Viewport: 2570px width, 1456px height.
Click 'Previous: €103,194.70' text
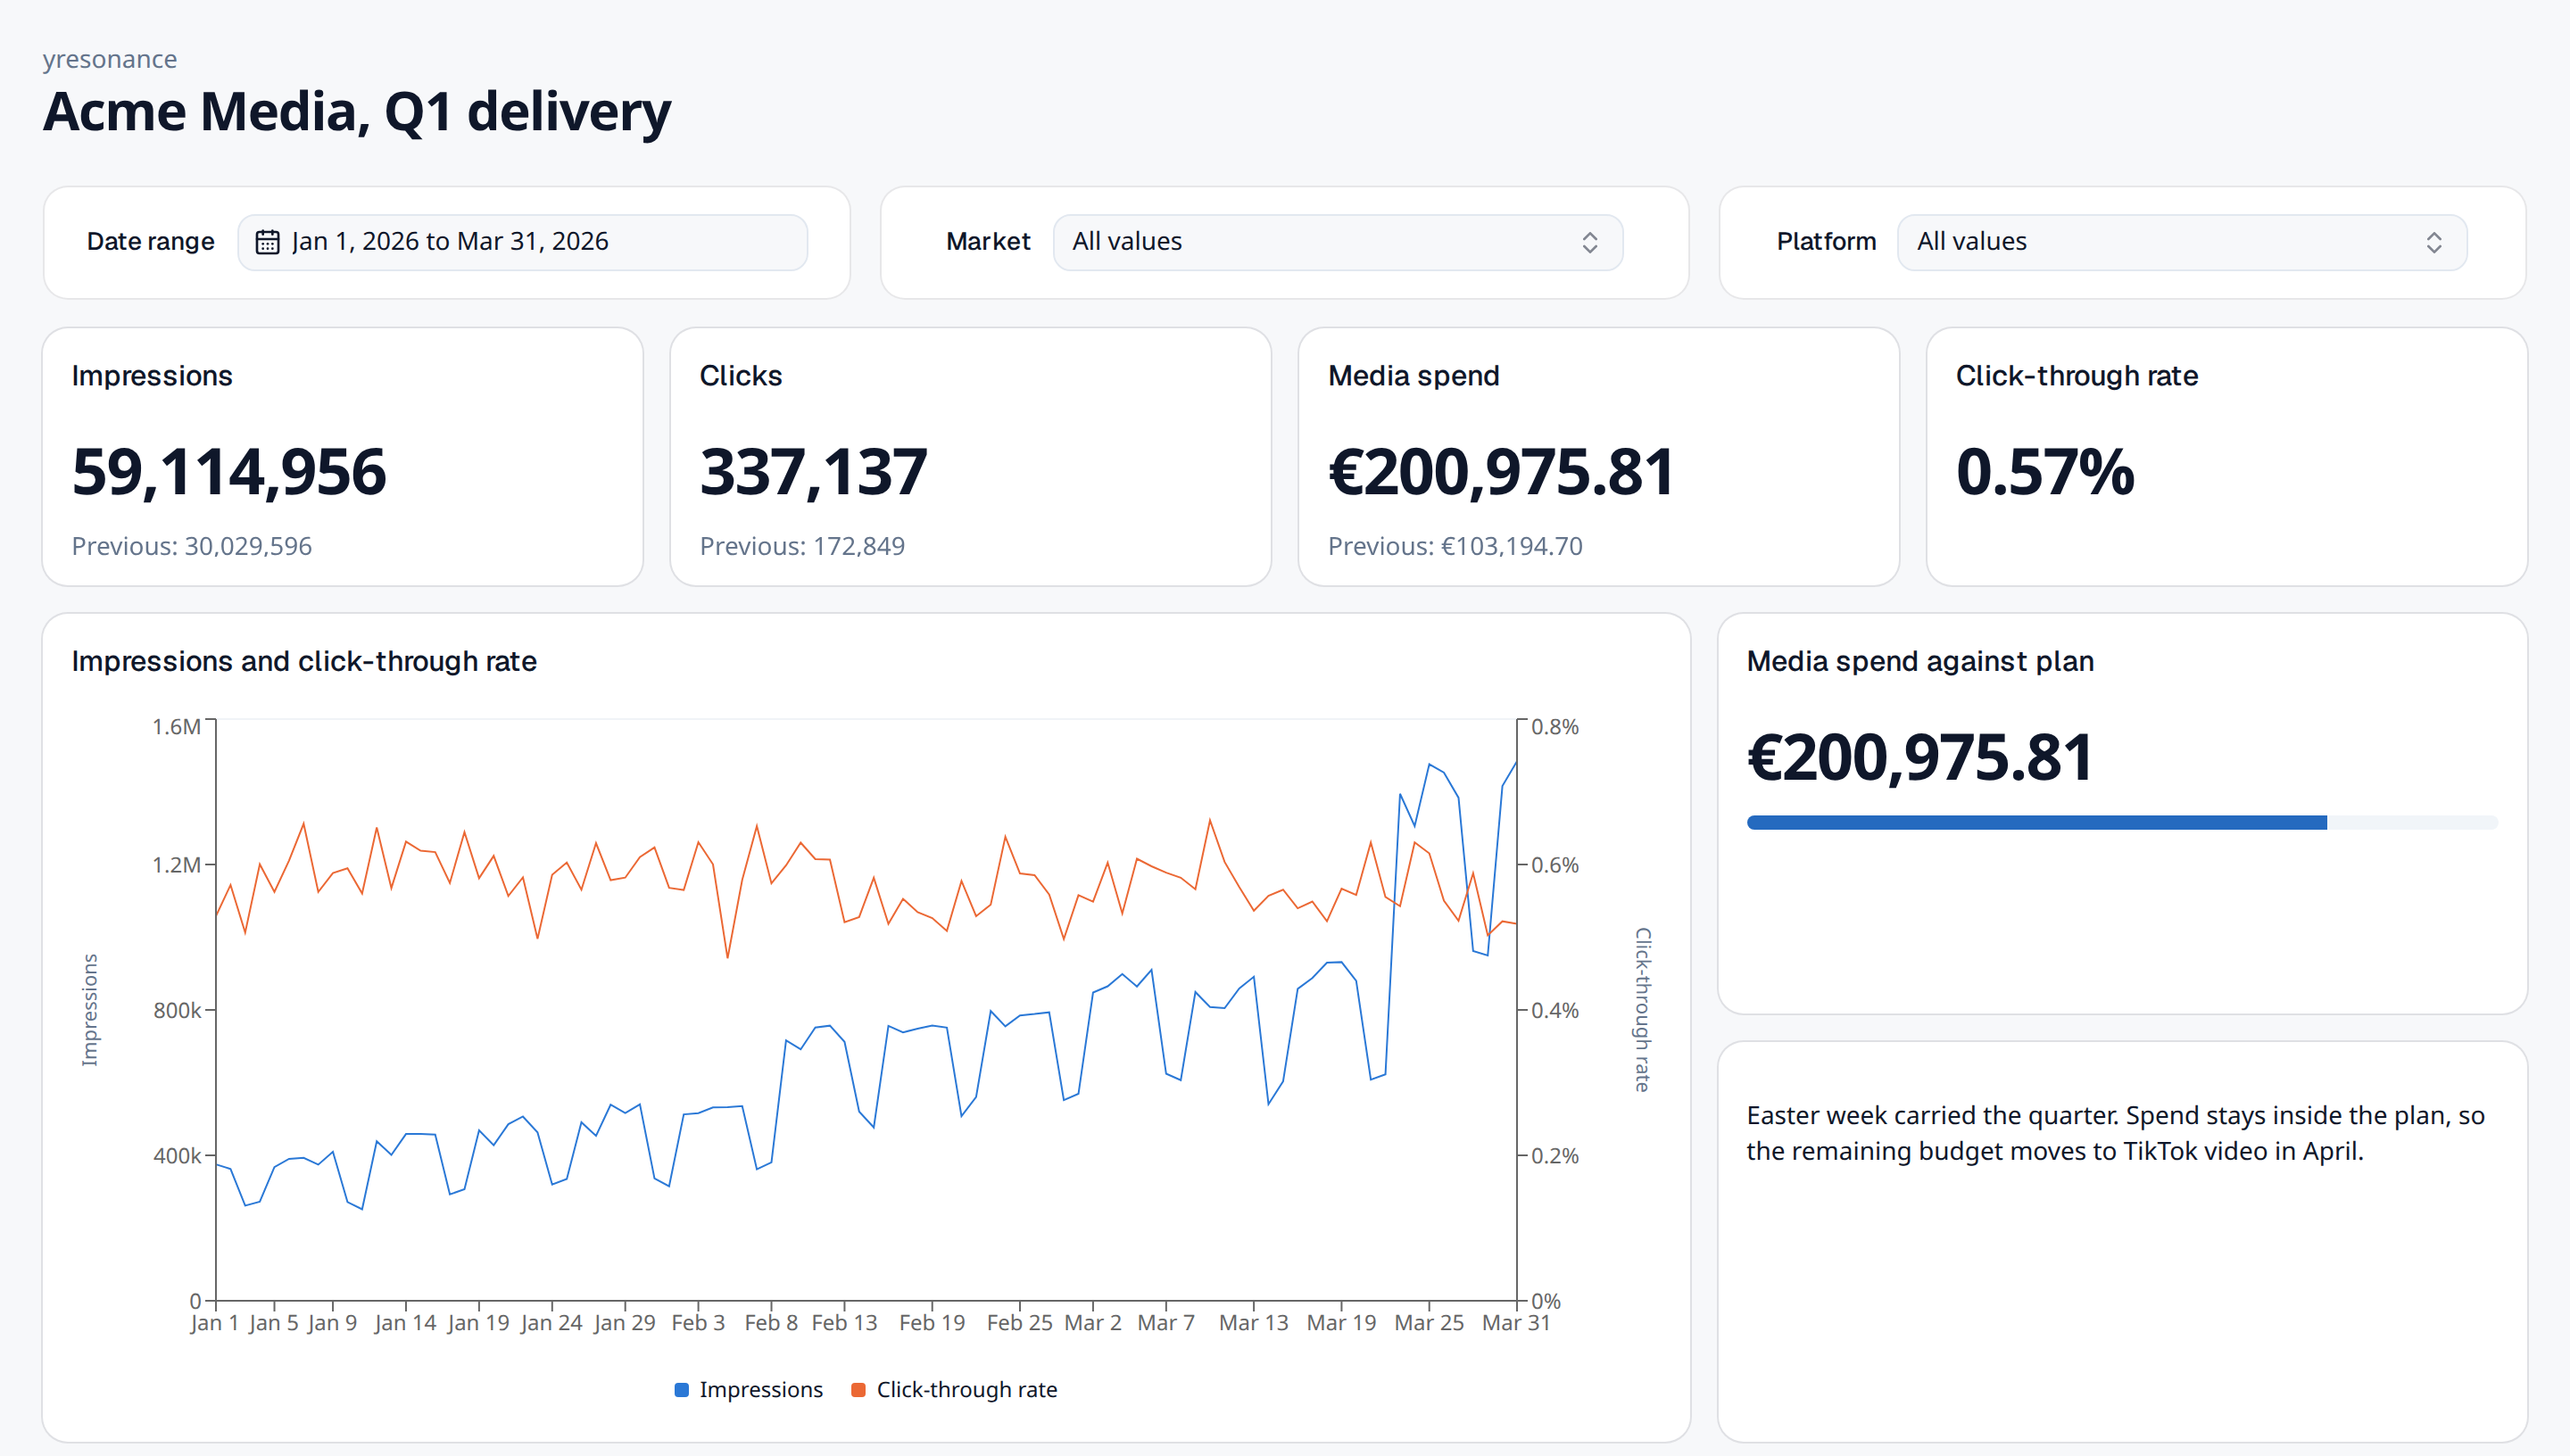tap(1455, 546)
